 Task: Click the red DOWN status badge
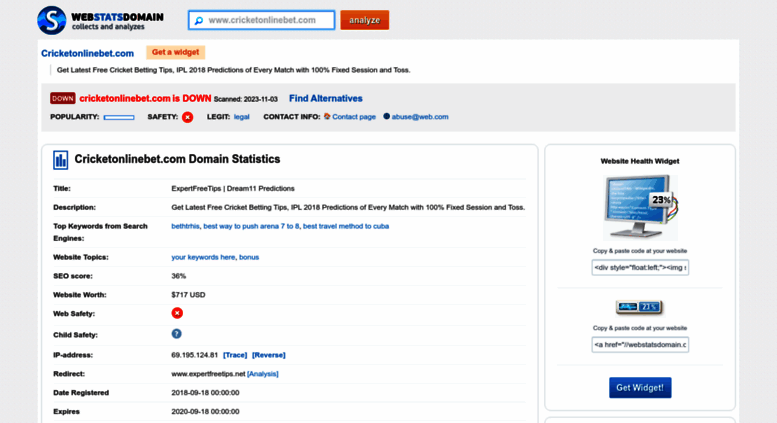pyautogui.click(x=62, y=98)
